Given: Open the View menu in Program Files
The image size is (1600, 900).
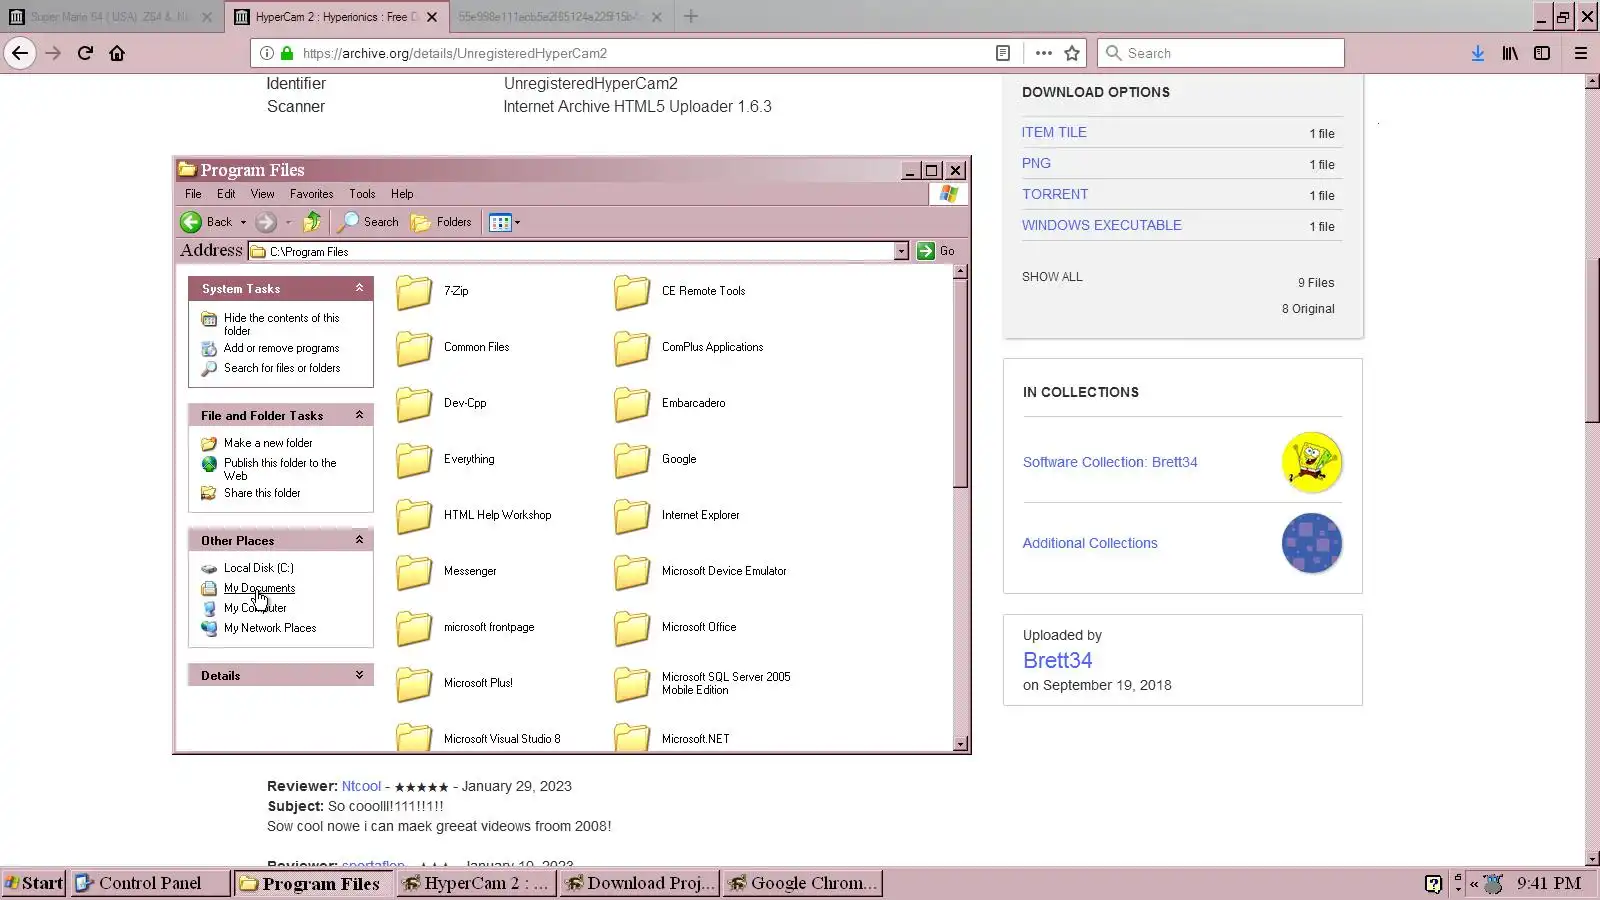Looking at the screenshot, I should point(262,194).
